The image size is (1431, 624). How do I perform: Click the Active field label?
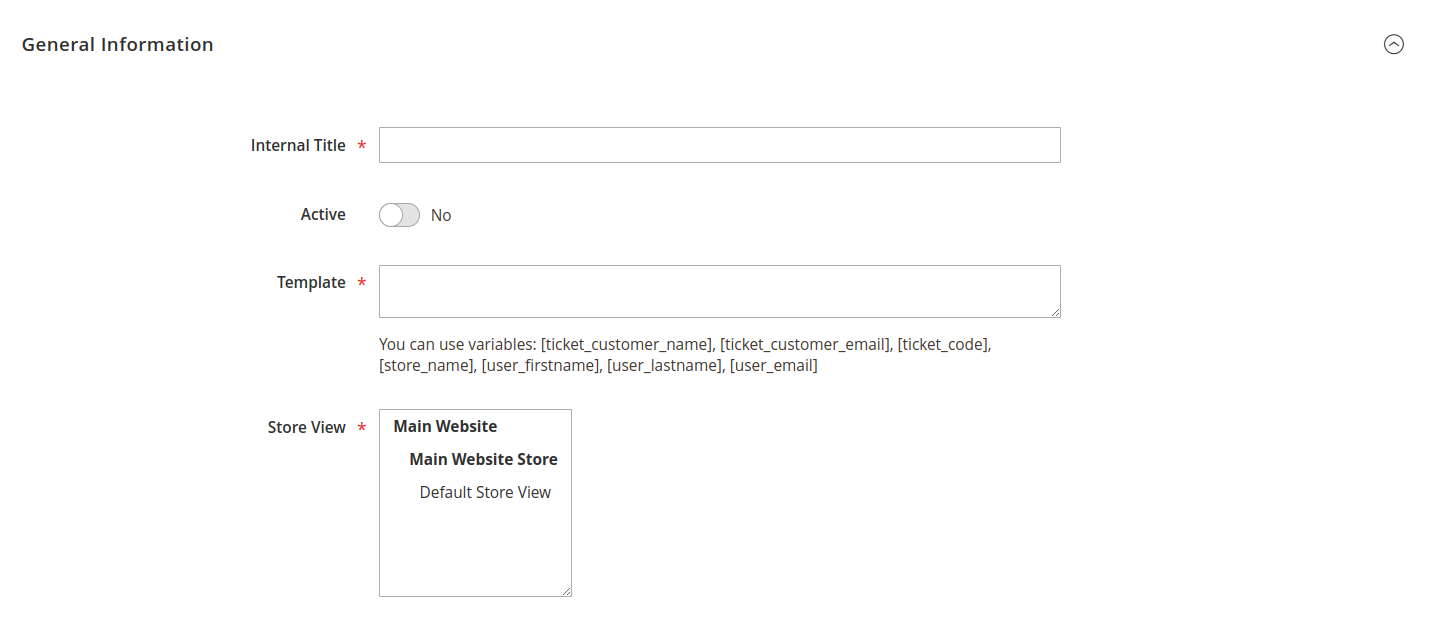[x=323, y=214]
